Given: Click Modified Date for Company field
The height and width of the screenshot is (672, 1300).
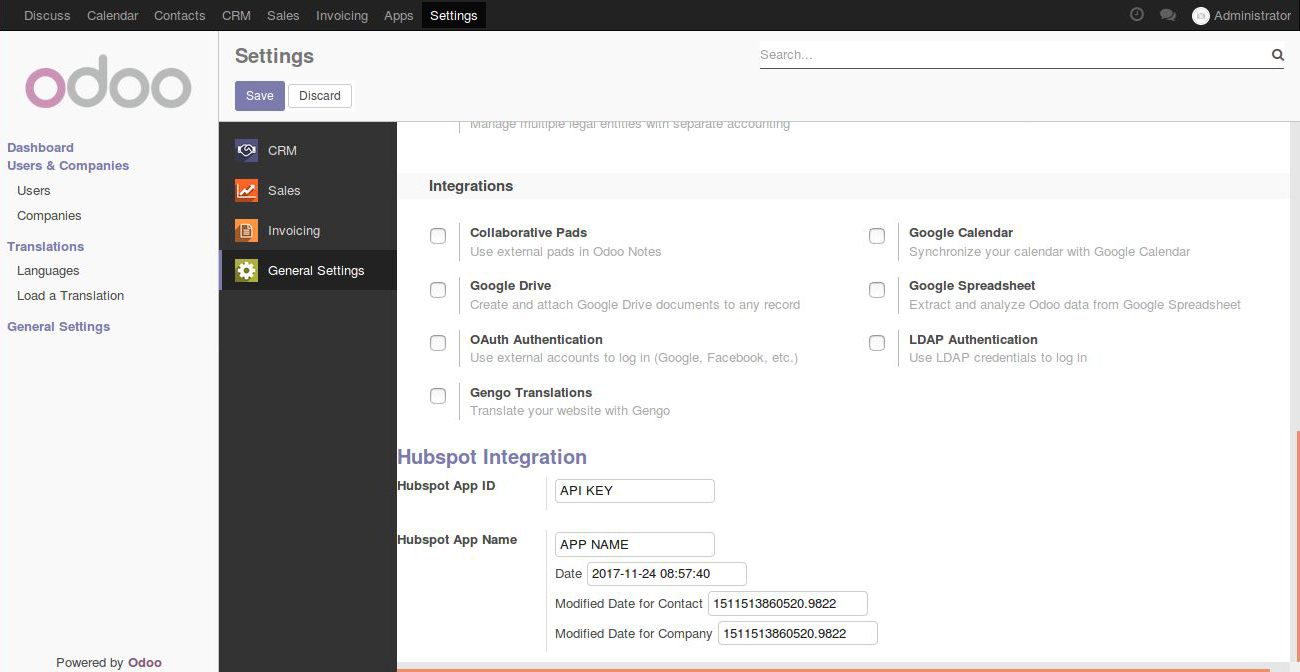Looking at the screenshot, I should tap(798, 633).
